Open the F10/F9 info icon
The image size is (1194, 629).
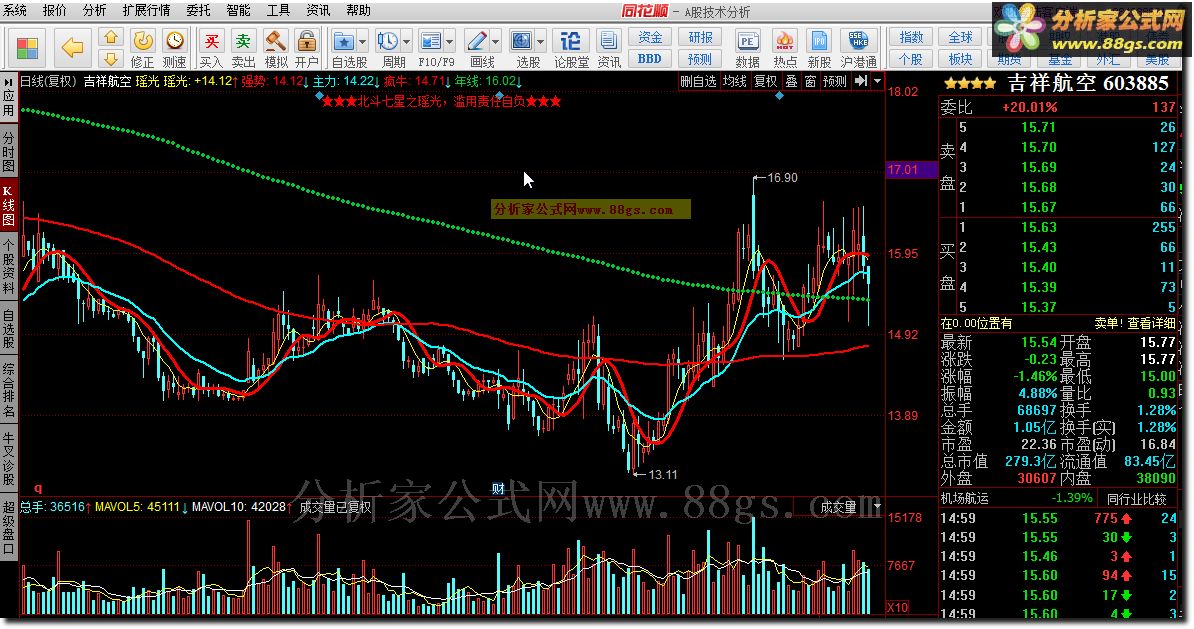[x=431, y=40]
